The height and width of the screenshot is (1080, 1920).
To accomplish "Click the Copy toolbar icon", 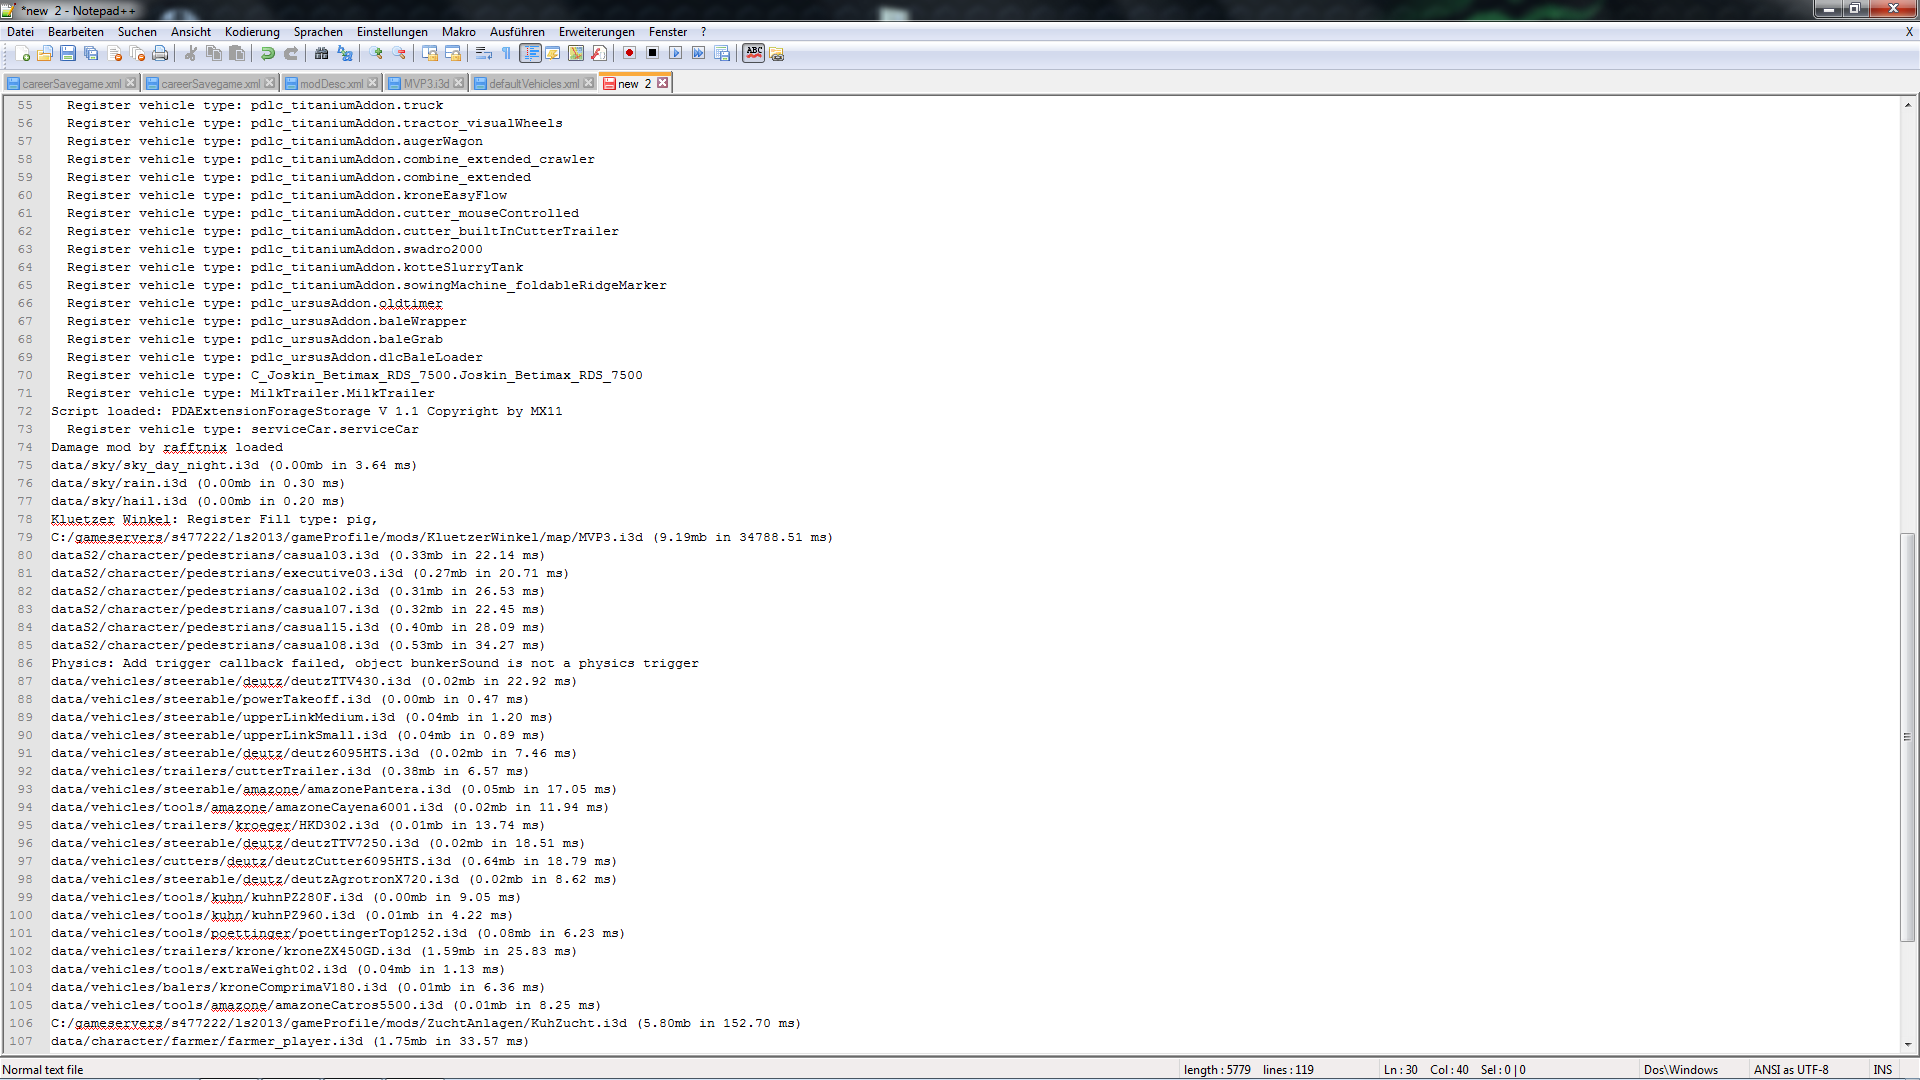I will tap(214, 54).
